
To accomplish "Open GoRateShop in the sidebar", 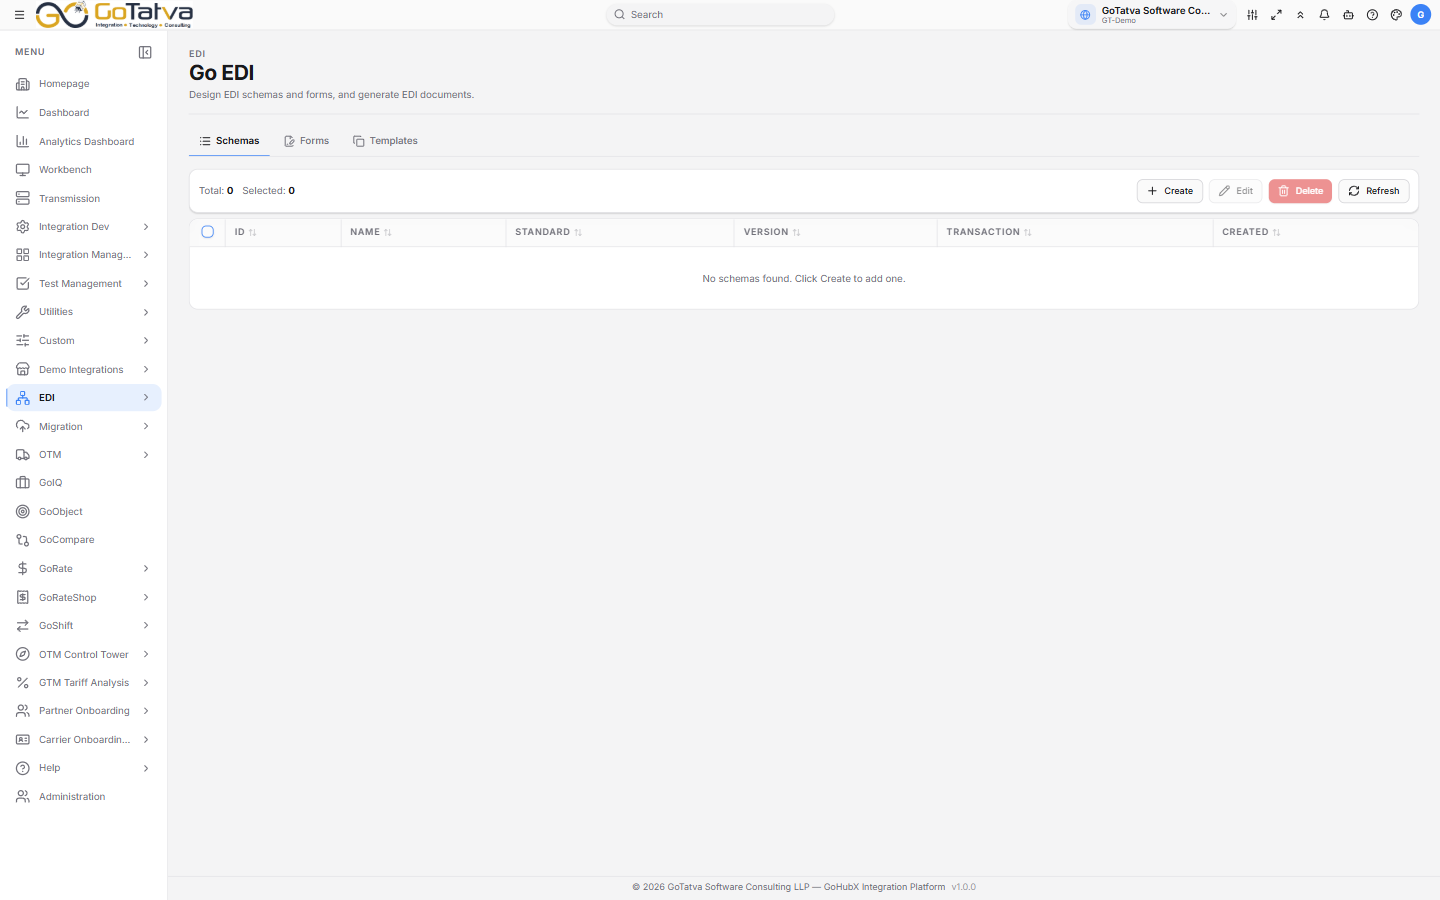I will tap(84, 598).
